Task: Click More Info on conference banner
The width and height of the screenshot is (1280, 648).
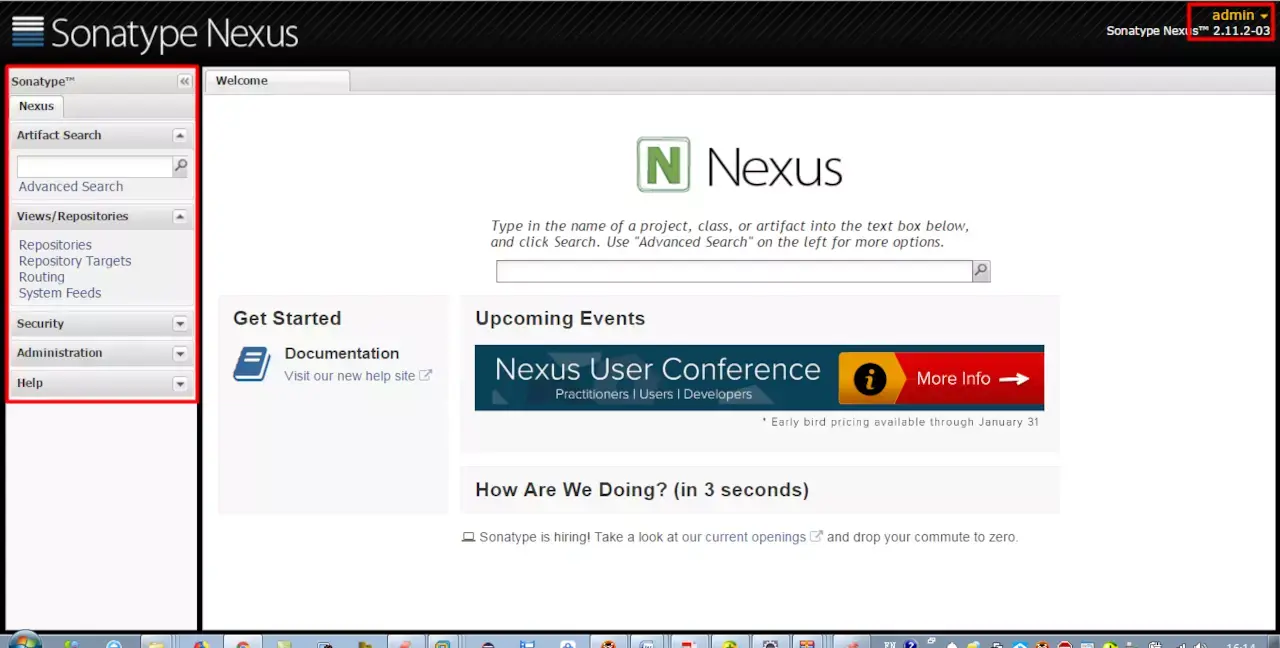Action: pyautogui.click(x=972, y=379)
